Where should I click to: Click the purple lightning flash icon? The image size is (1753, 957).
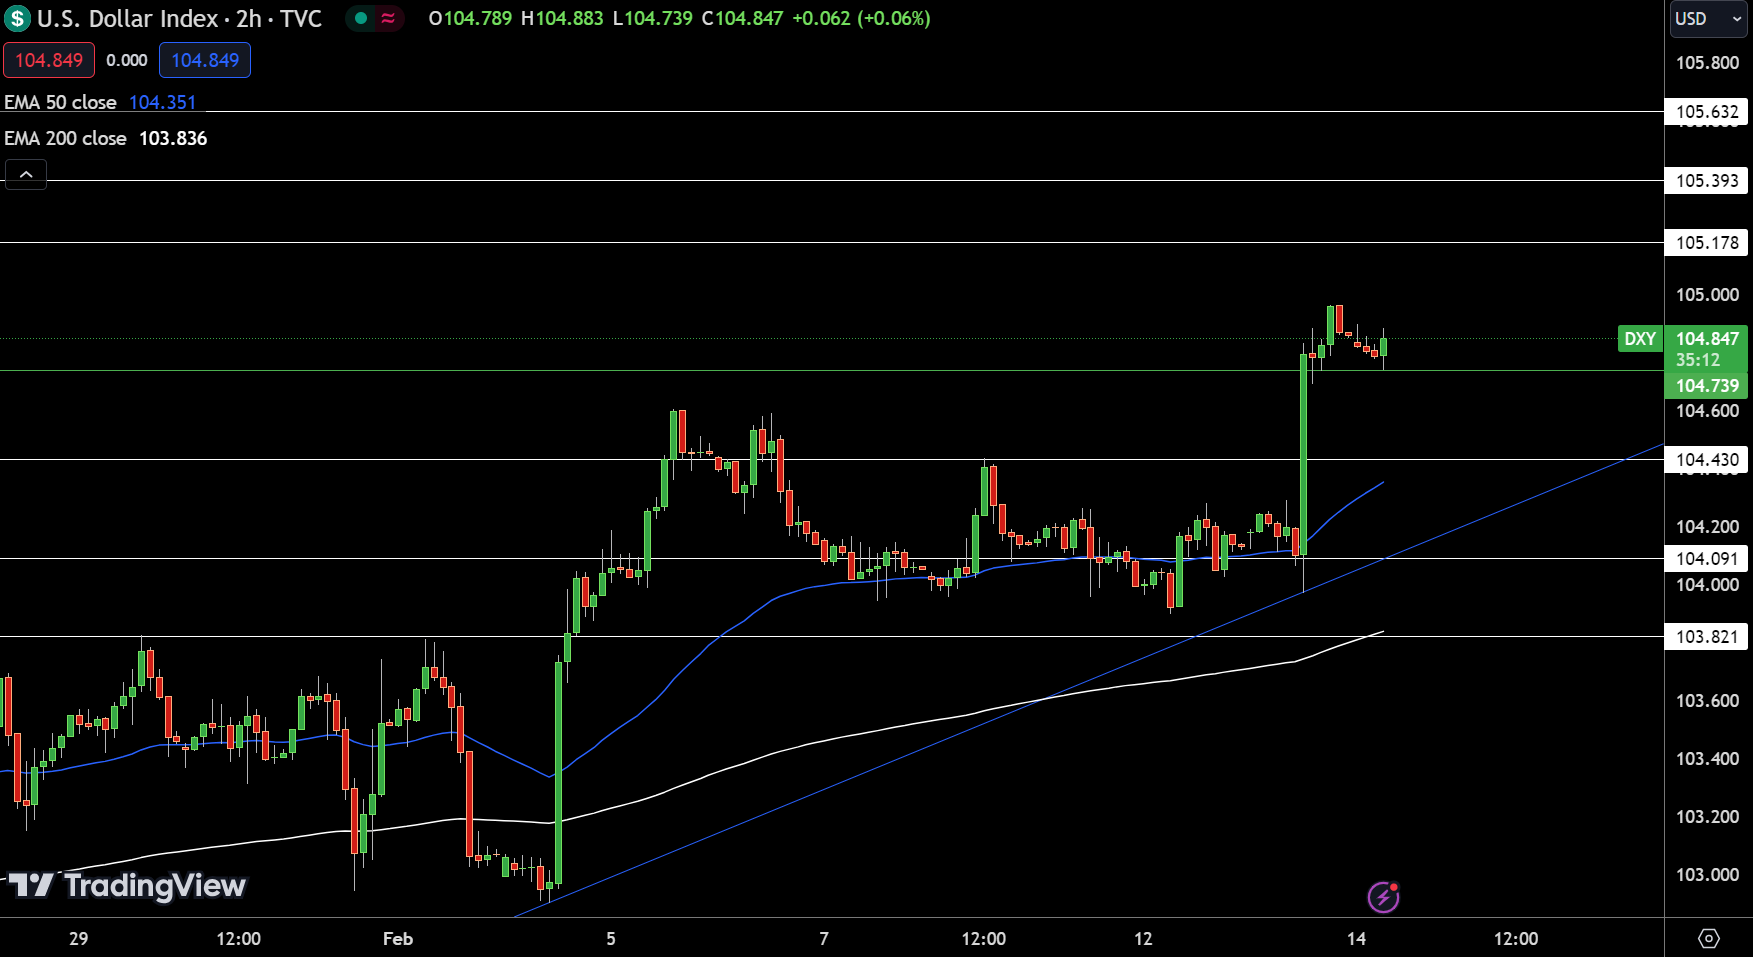click(1383, 897)
